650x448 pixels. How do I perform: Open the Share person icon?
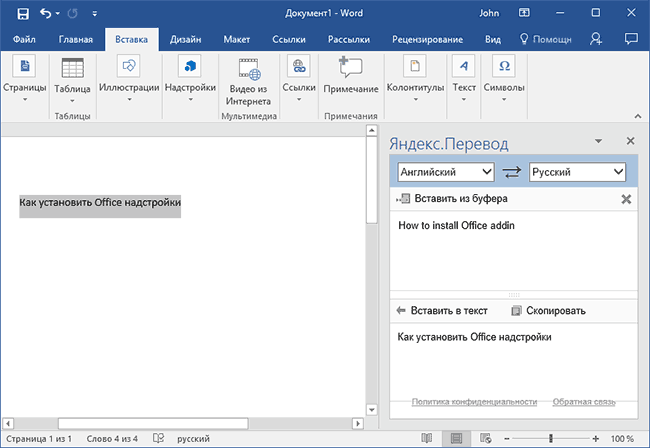click(x=596, y=39)
